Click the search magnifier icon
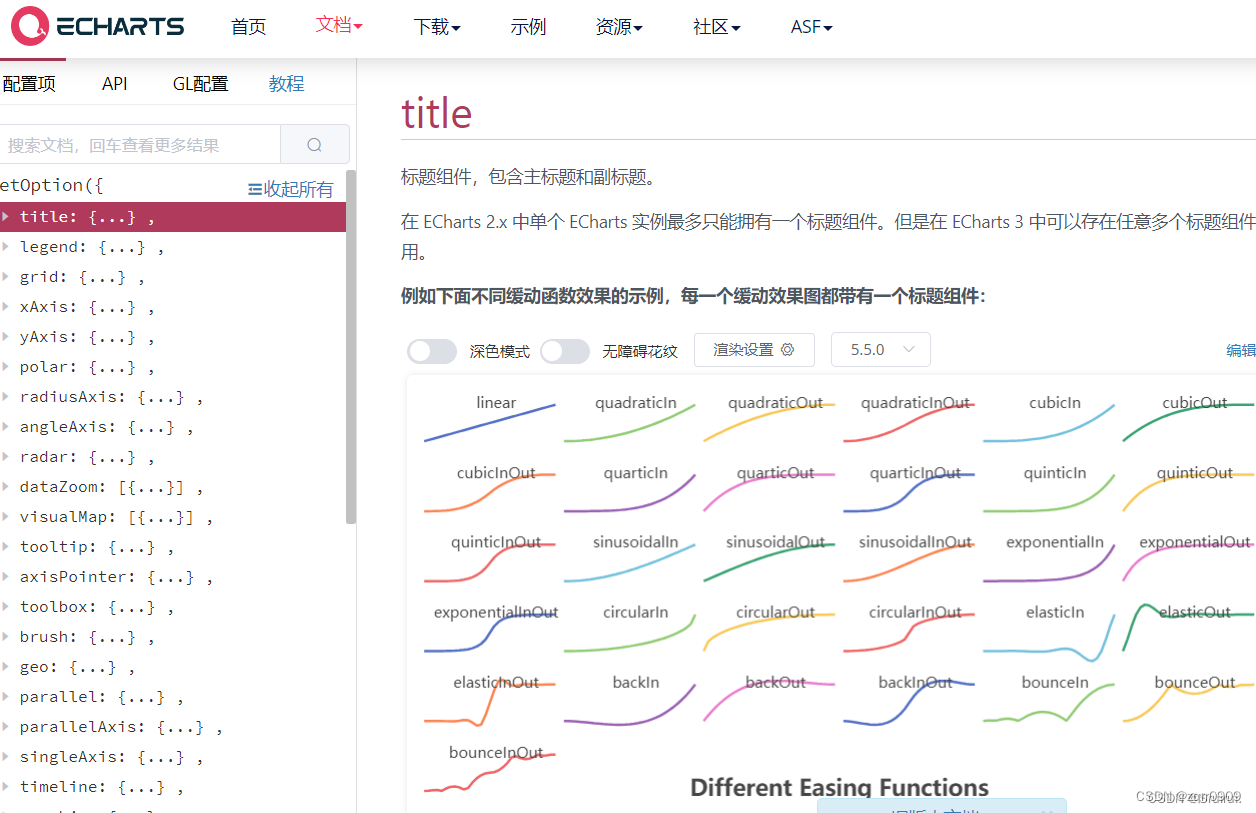Image resolution: width=1256 pixels, height=813 pixels. pyautogui.click(x=315, y=144)
